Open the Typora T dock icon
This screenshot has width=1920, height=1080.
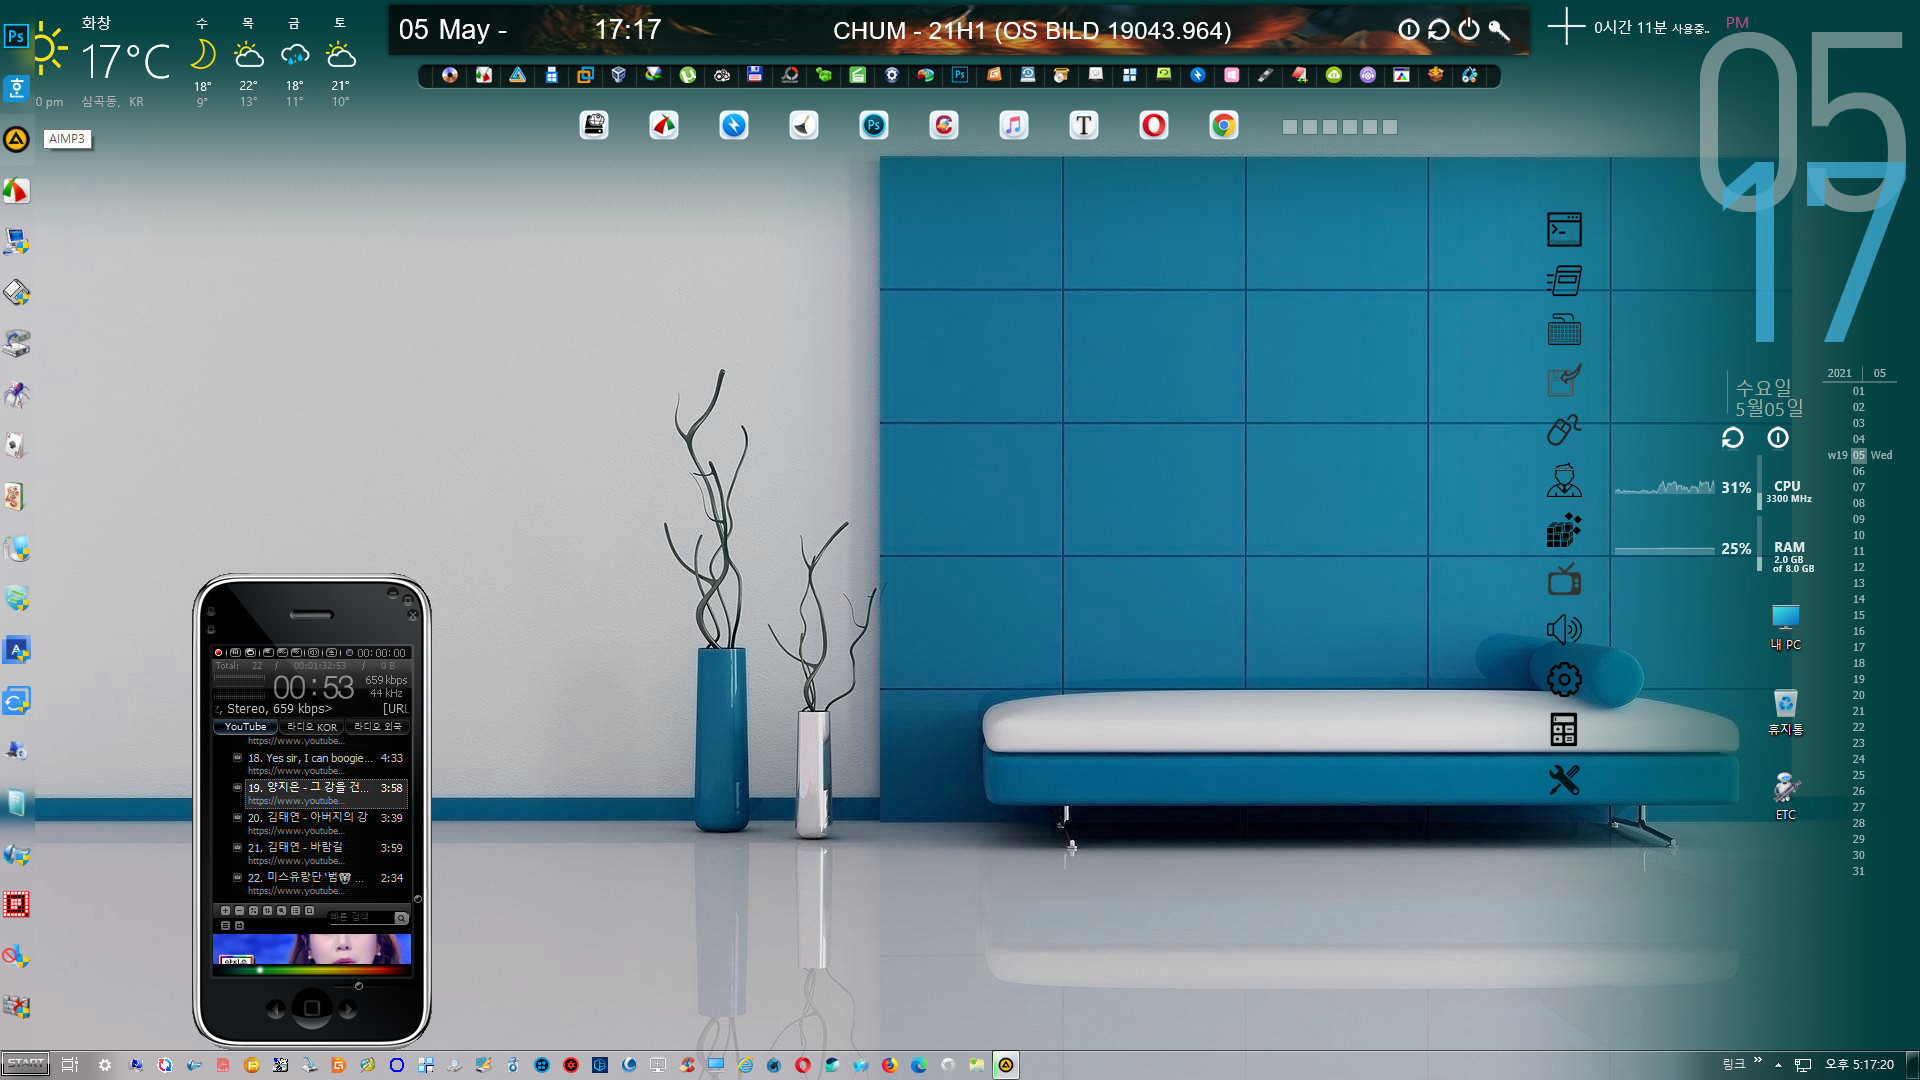1083,125
